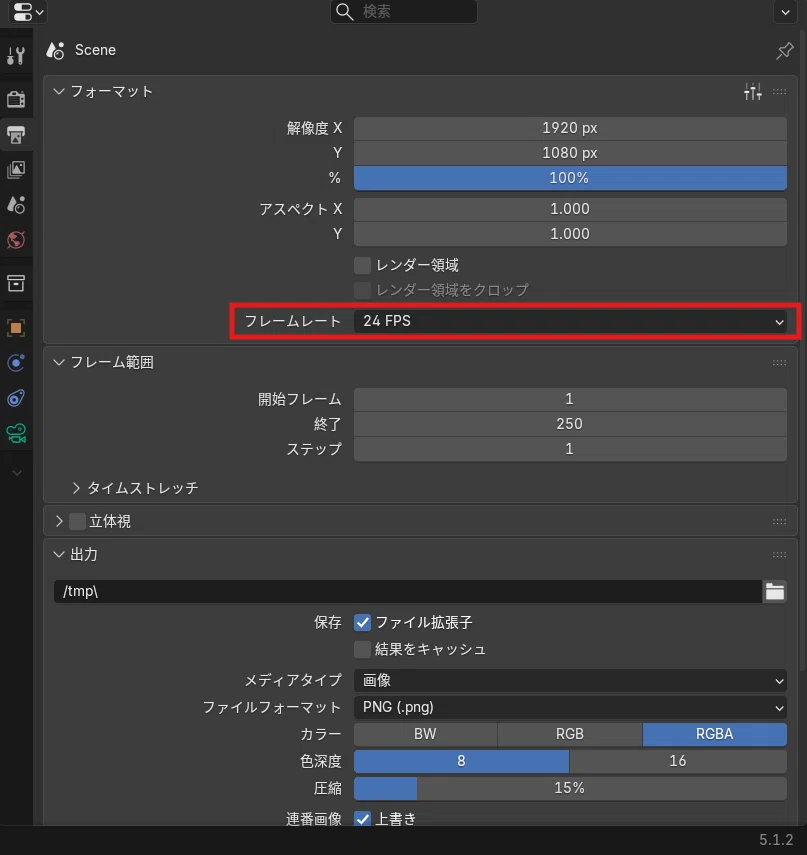This screenshot has width=807, height=855.
Task: Open format presets slider icon
Action: (752, 92)
